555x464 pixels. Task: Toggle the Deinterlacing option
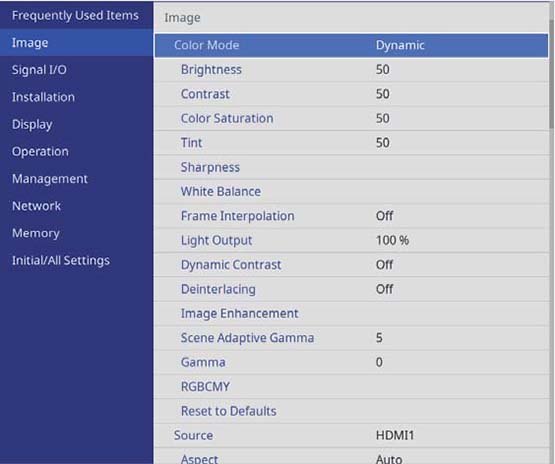point(351,289)
